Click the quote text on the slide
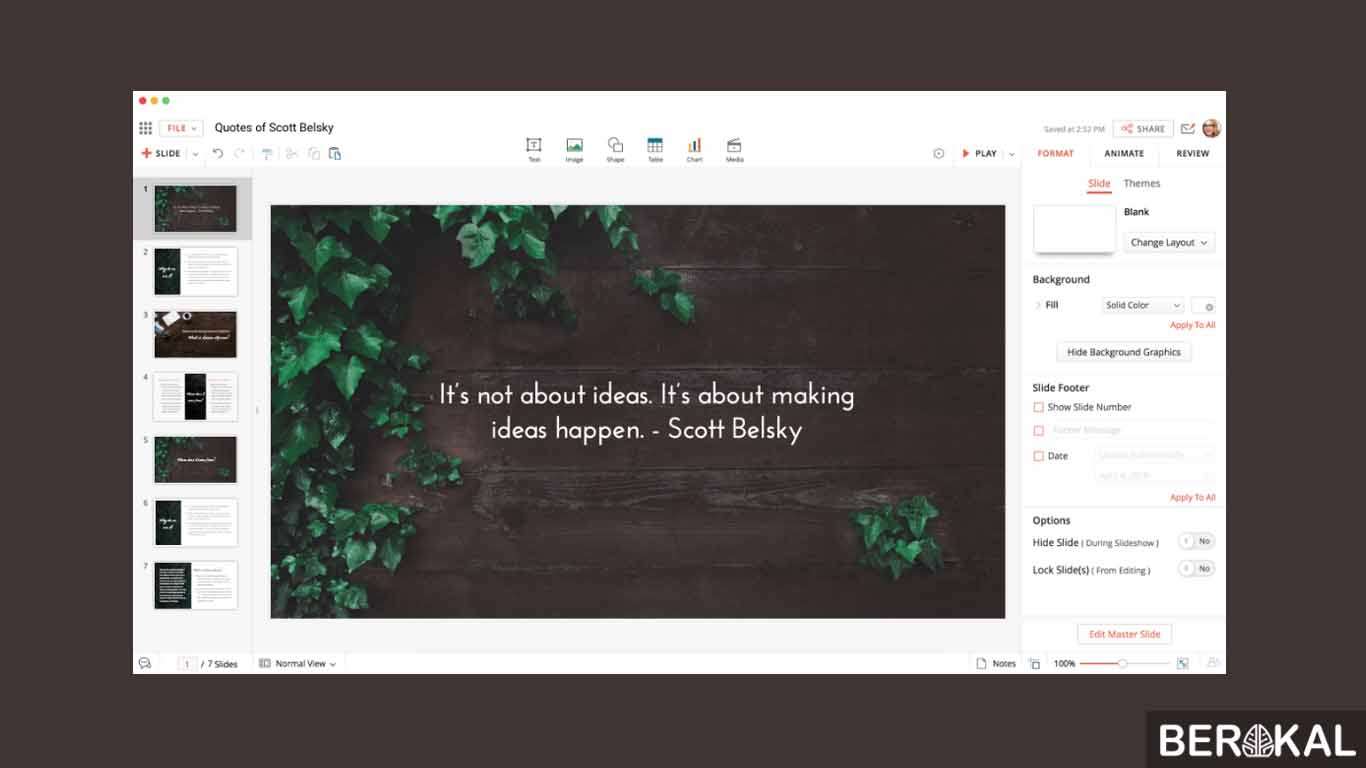The width and height of the screenshot is (1366, 768). [x=647, y=411]
